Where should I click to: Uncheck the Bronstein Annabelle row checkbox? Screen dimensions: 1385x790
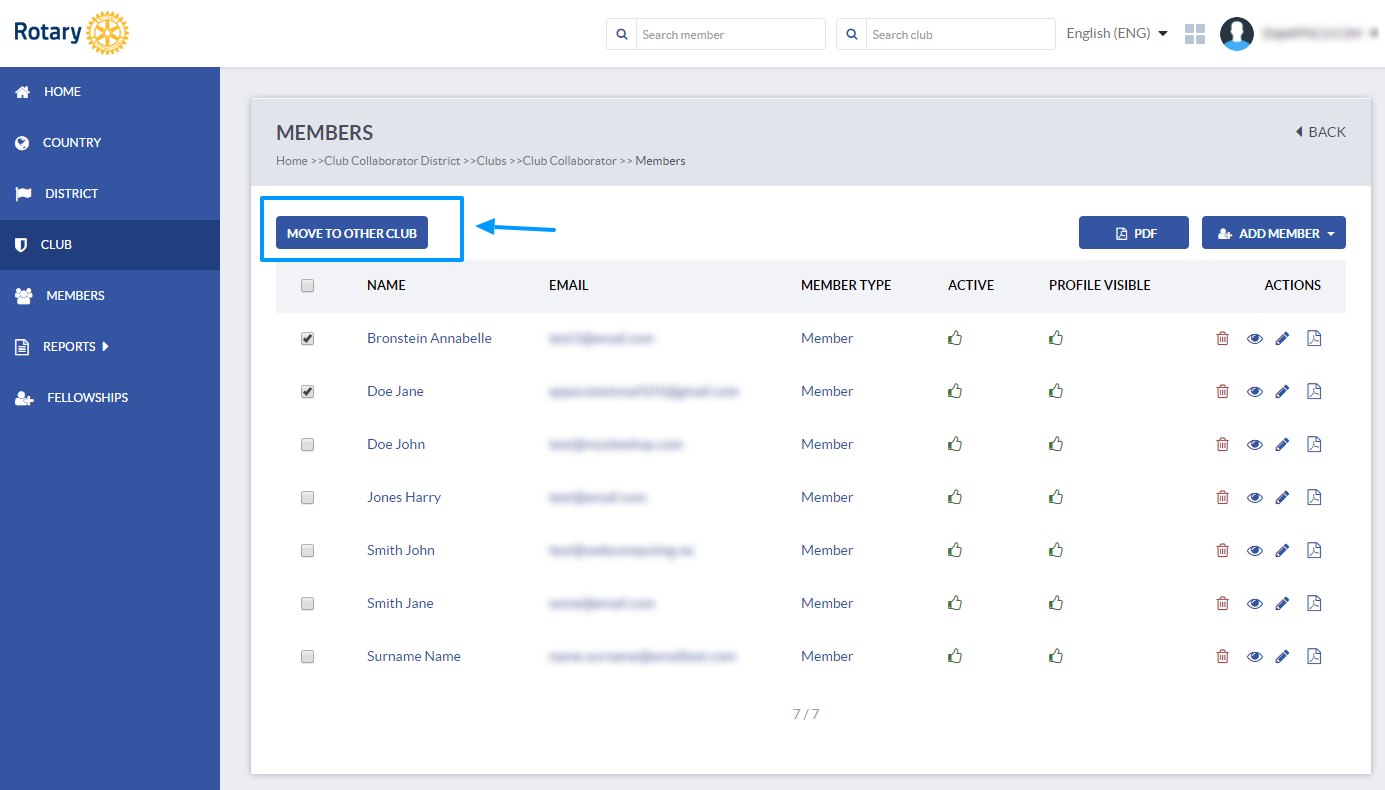pos(307,339)
